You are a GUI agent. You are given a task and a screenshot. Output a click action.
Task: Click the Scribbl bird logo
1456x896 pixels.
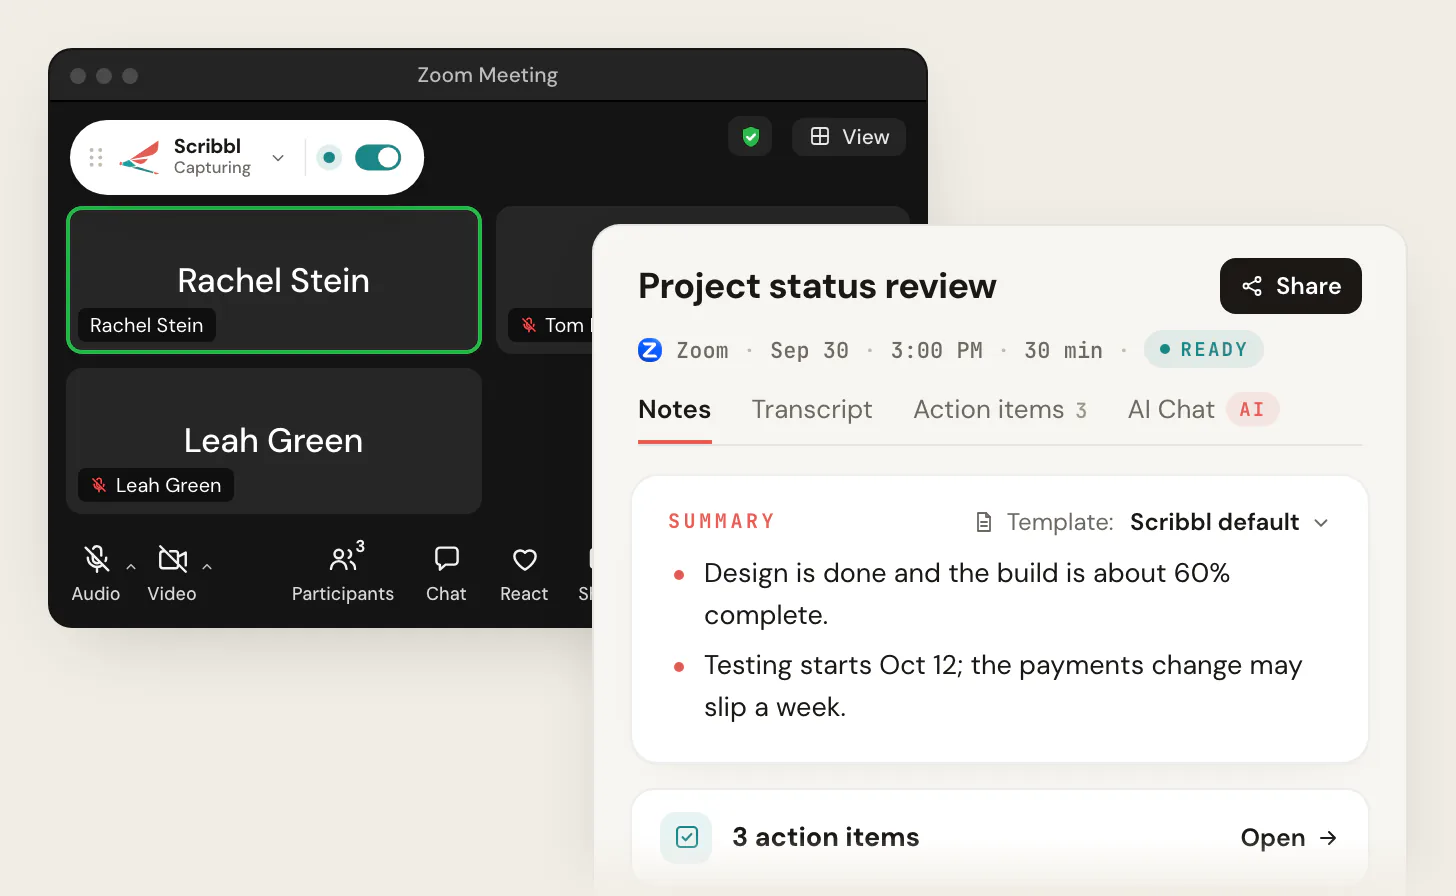pyautogui.click(x=140, y=157)
